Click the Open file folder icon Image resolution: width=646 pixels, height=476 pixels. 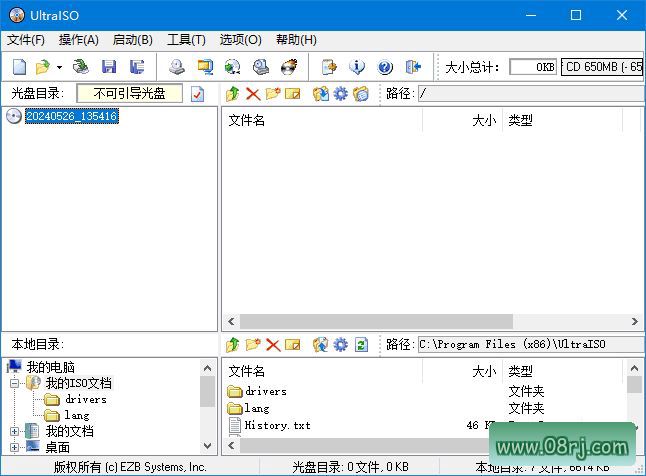[42, 67]
